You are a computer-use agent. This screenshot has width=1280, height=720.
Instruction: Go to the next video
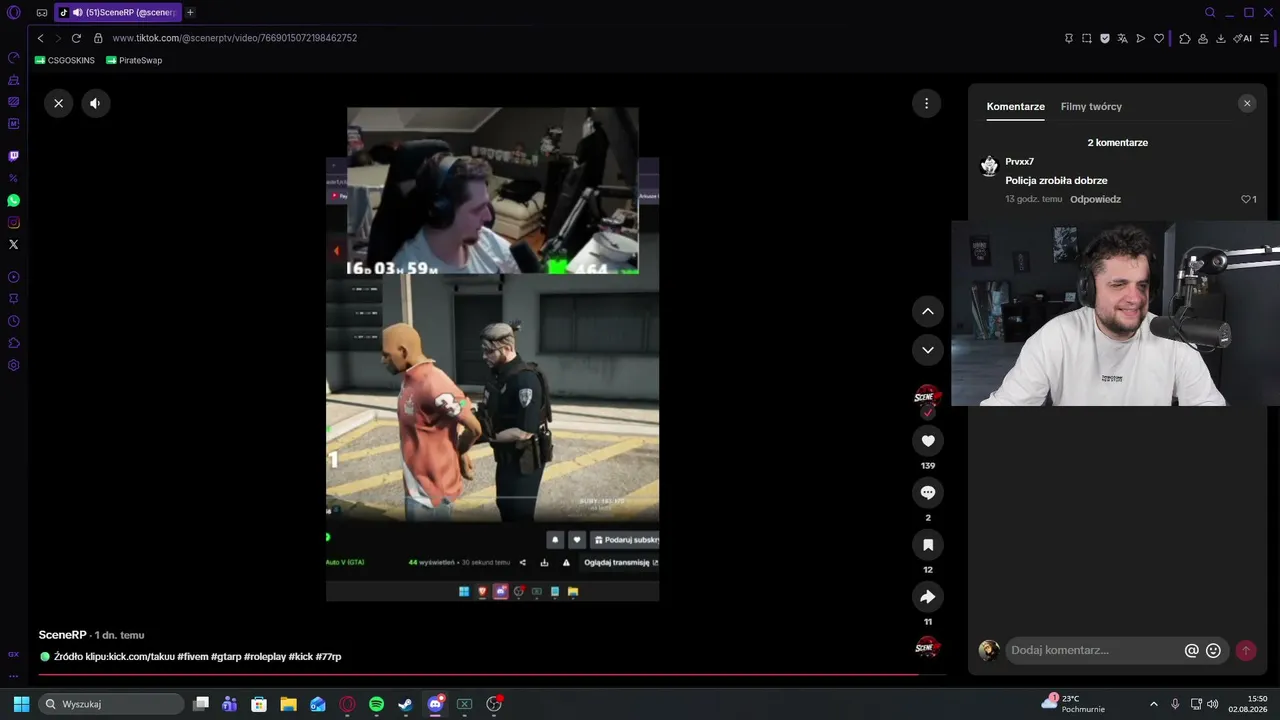coord(928,349)
